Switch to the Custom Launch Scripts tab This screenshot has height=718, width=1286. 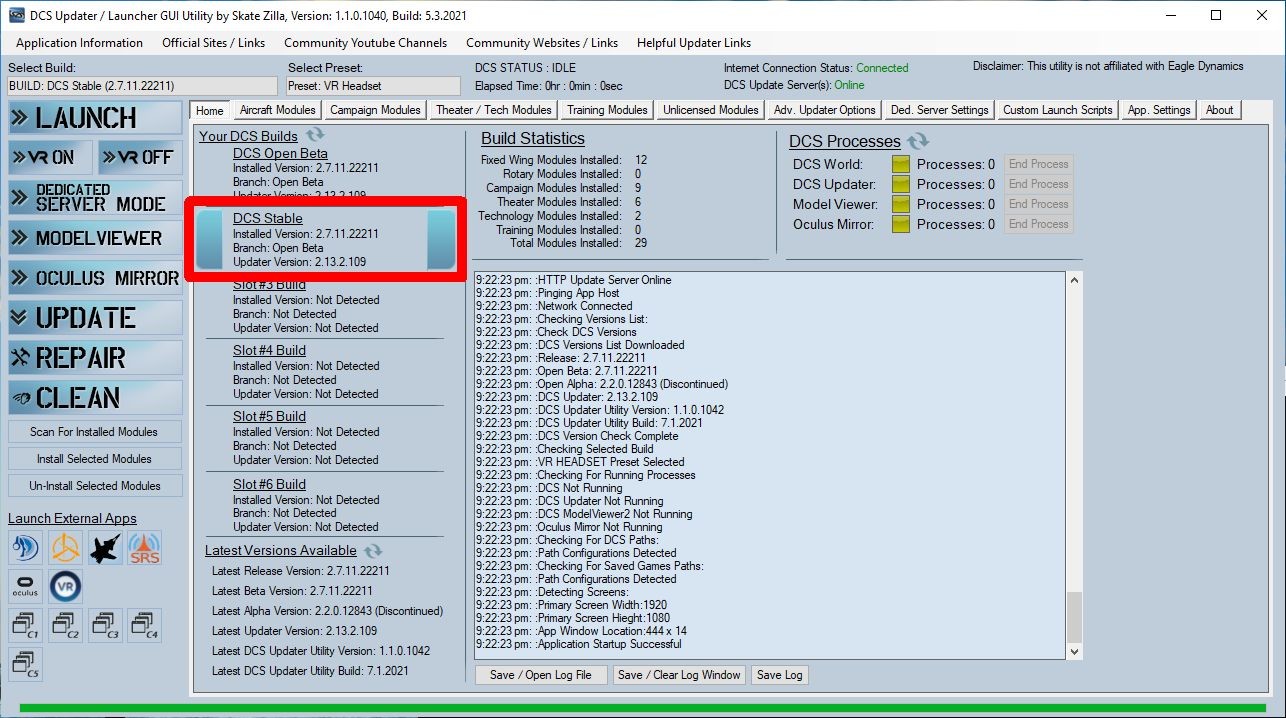tap(1058, 110)
